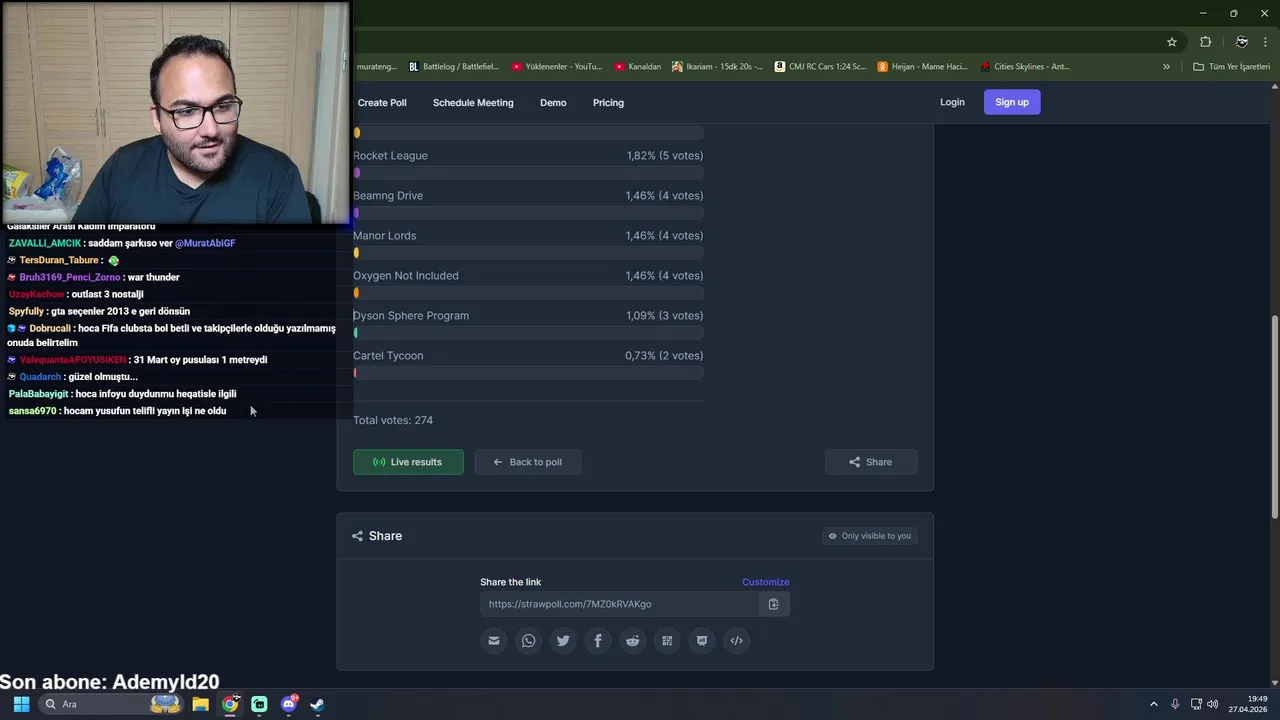Screen dimensions: 1280x720
Task: Click the Manor Lords result label
Action: coord(384,236)
